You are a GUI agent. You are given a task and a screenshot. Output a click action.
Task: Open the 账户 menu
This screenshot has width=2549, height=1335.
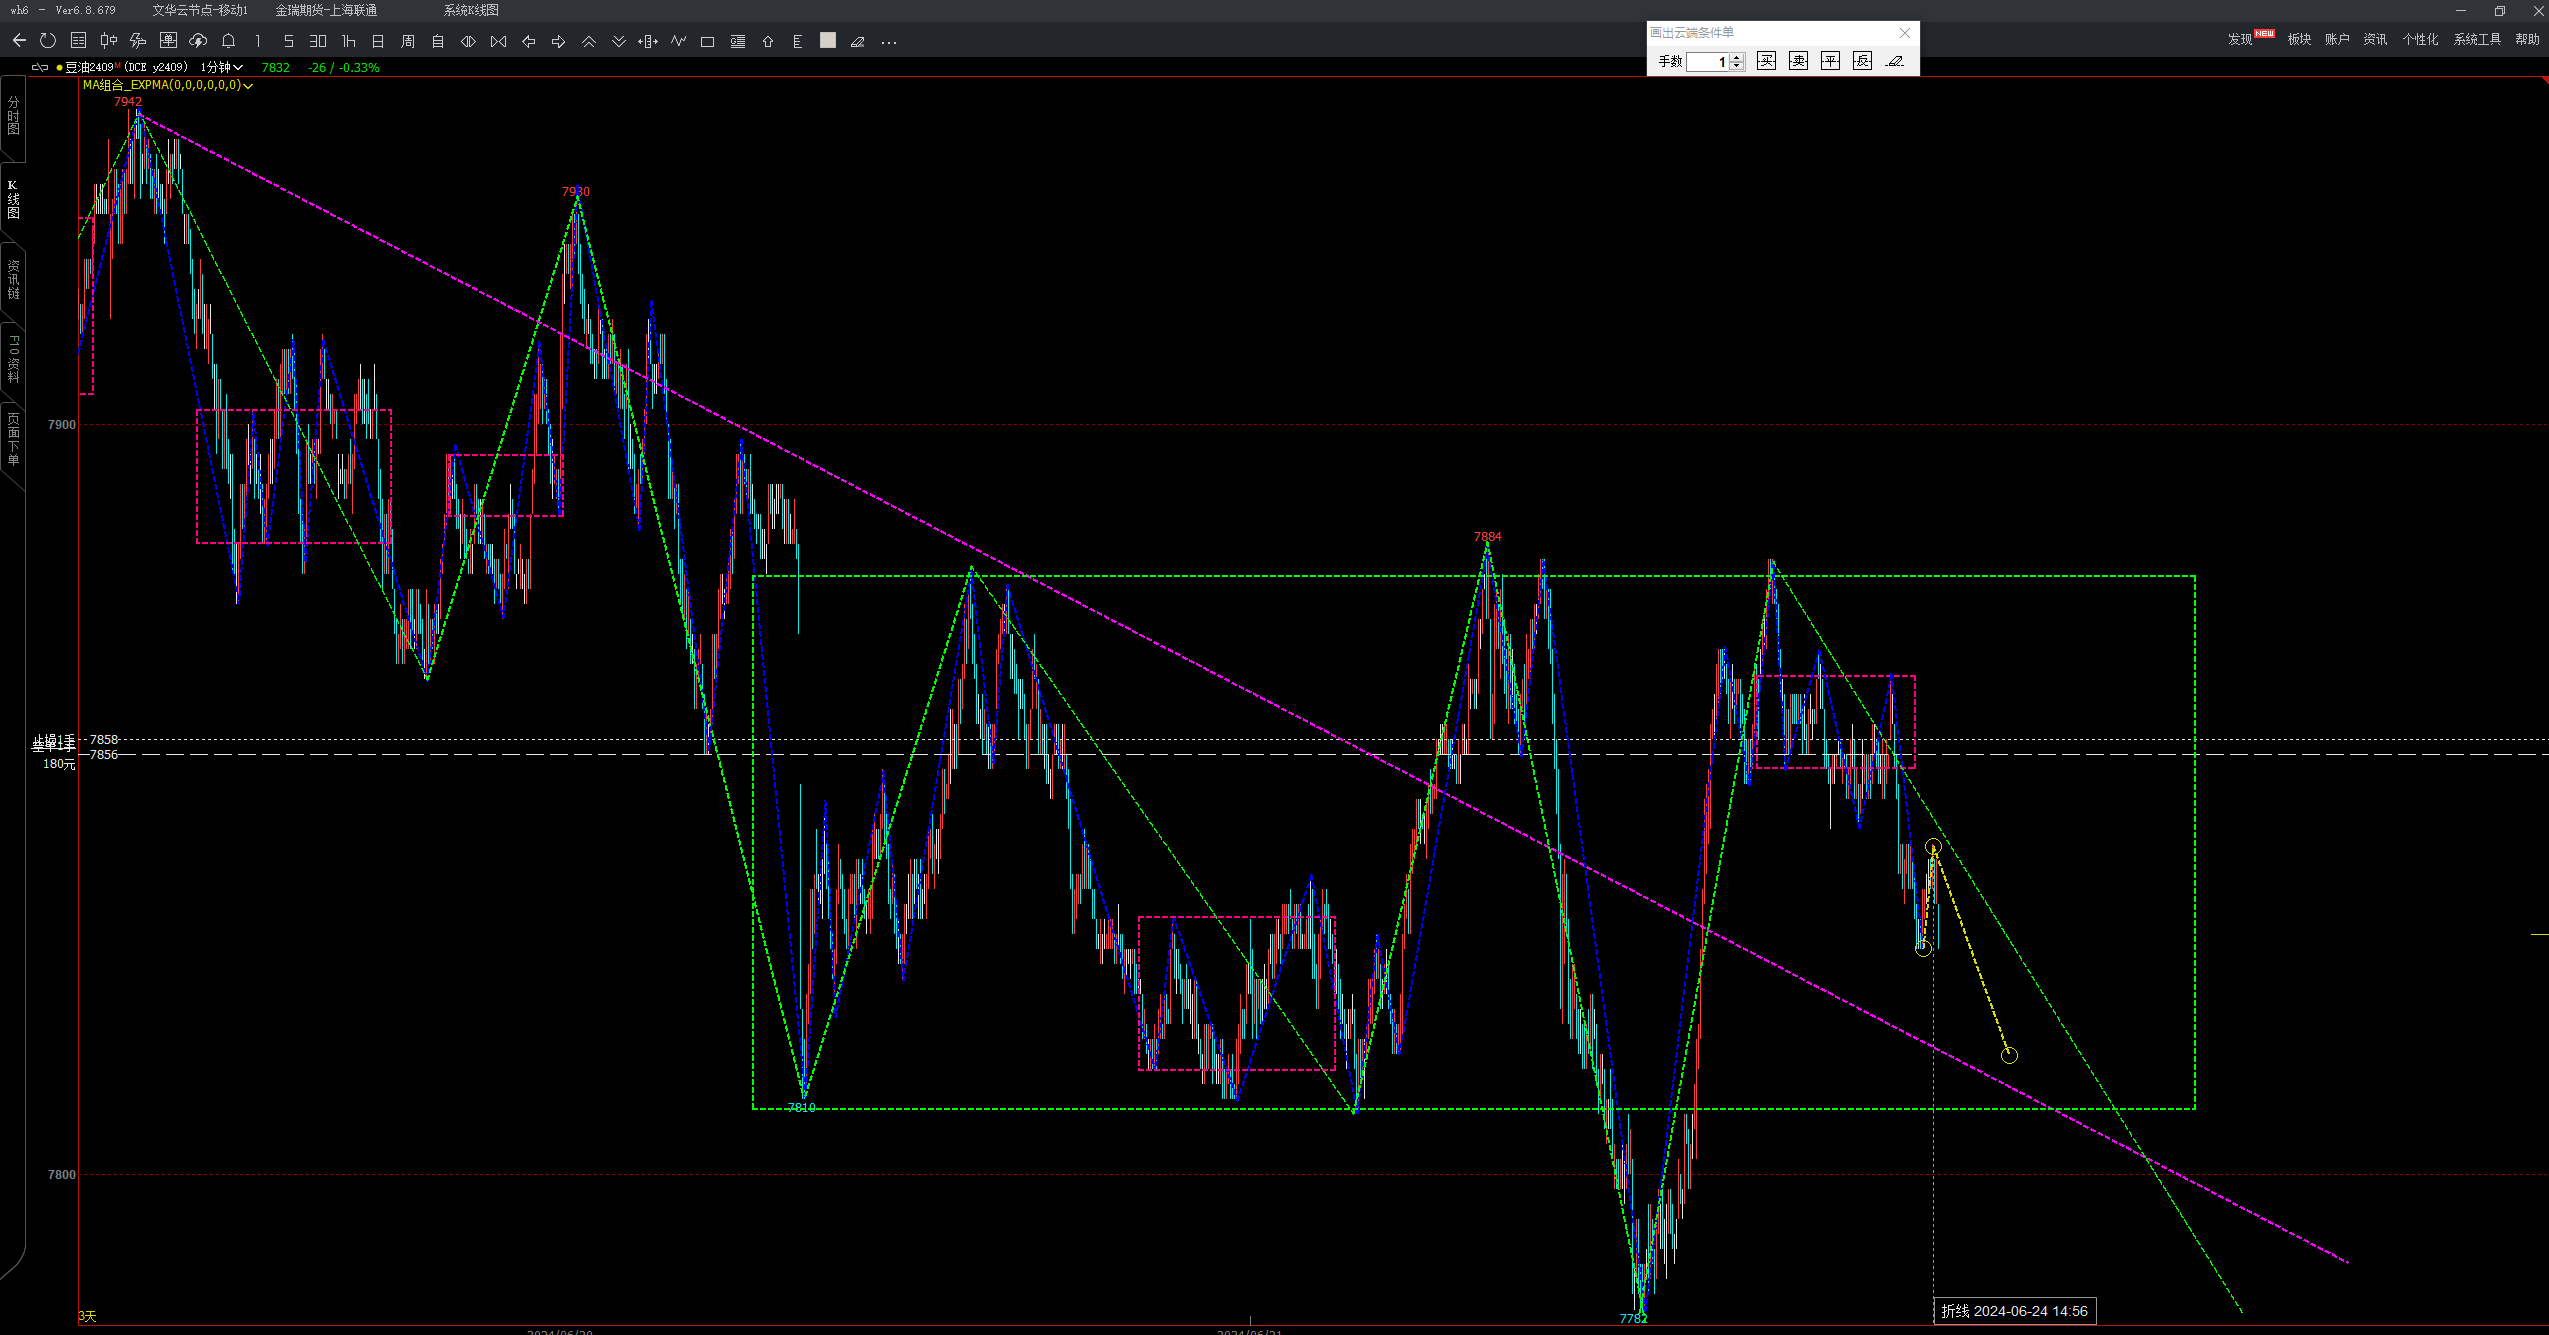tap(2336, 39)
